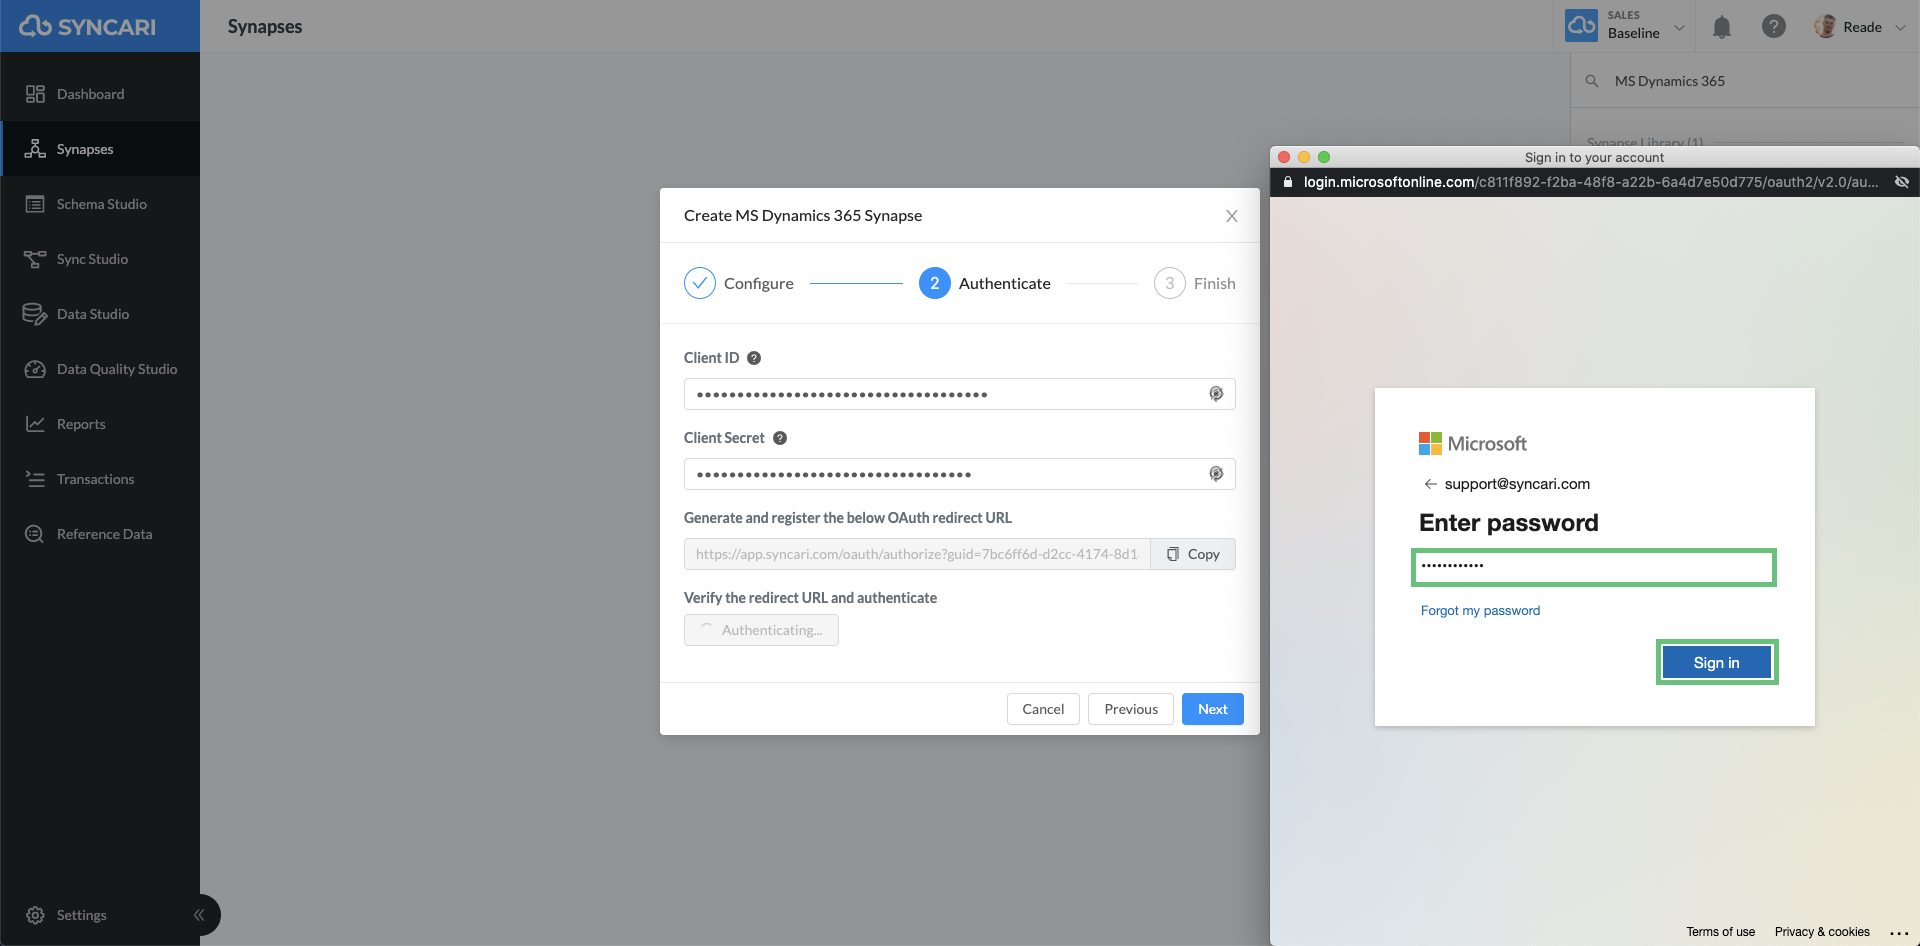The image size is (1920, 946).
Task: Cancel the synapse creation
Action: point(1043,709)
